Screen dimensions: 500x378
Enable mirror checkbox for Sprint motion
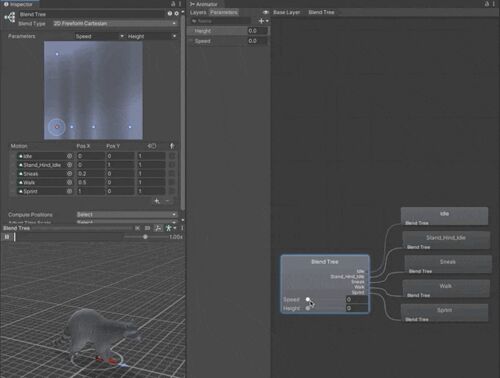172,191
